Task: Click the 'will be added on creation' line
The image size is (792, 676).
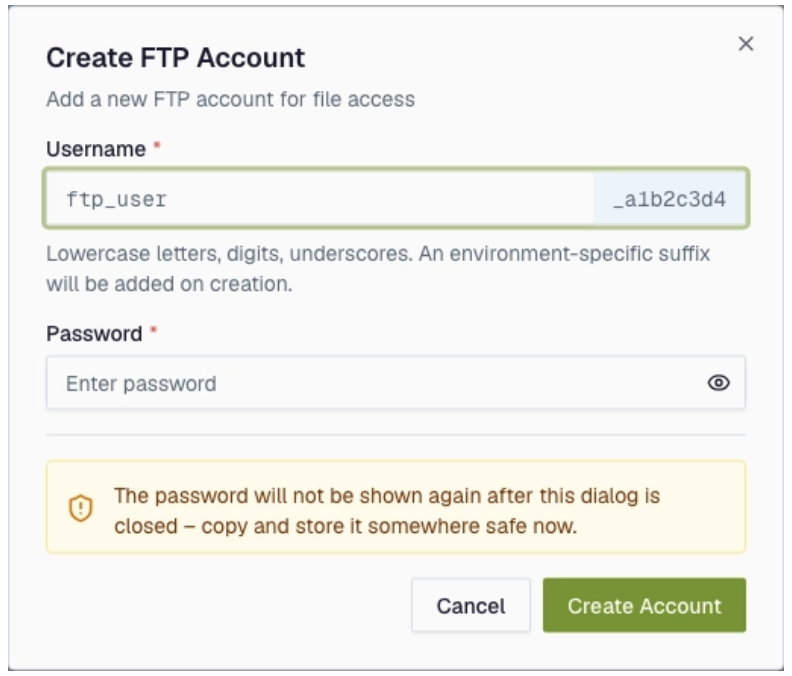Action: (x=169, y=284)
